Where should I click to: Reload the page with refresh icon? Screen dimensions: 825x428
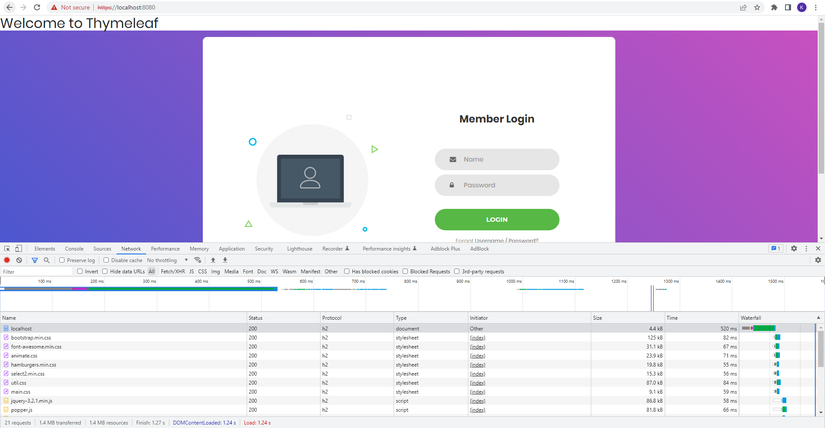37,7
